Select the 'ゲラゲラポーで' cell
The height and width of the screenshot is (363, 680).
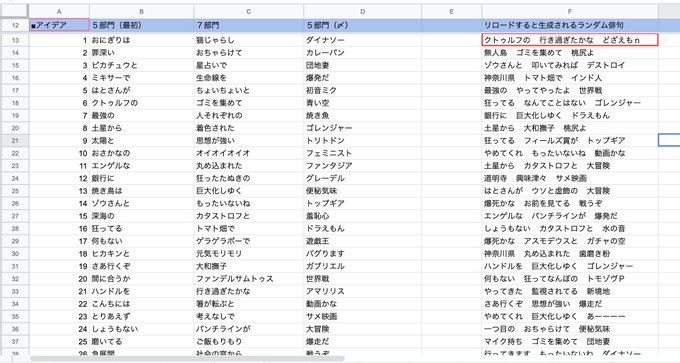(248, 241)
